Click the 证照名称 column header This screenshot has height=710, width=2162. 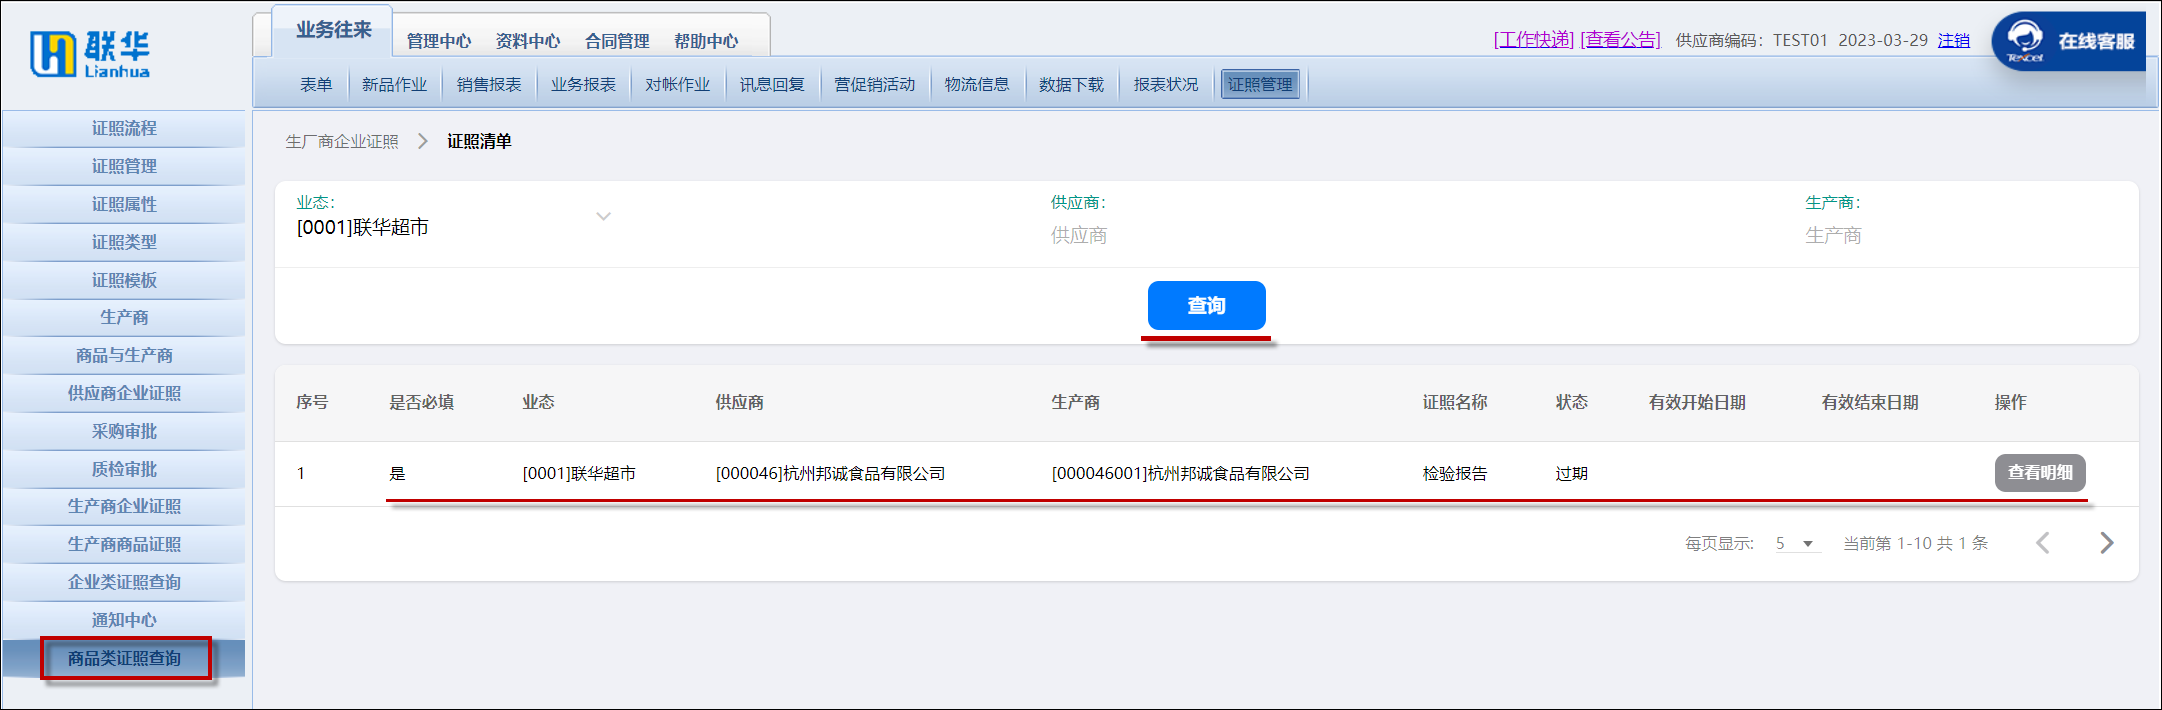pyautogui.click(x=1455, y=402)
